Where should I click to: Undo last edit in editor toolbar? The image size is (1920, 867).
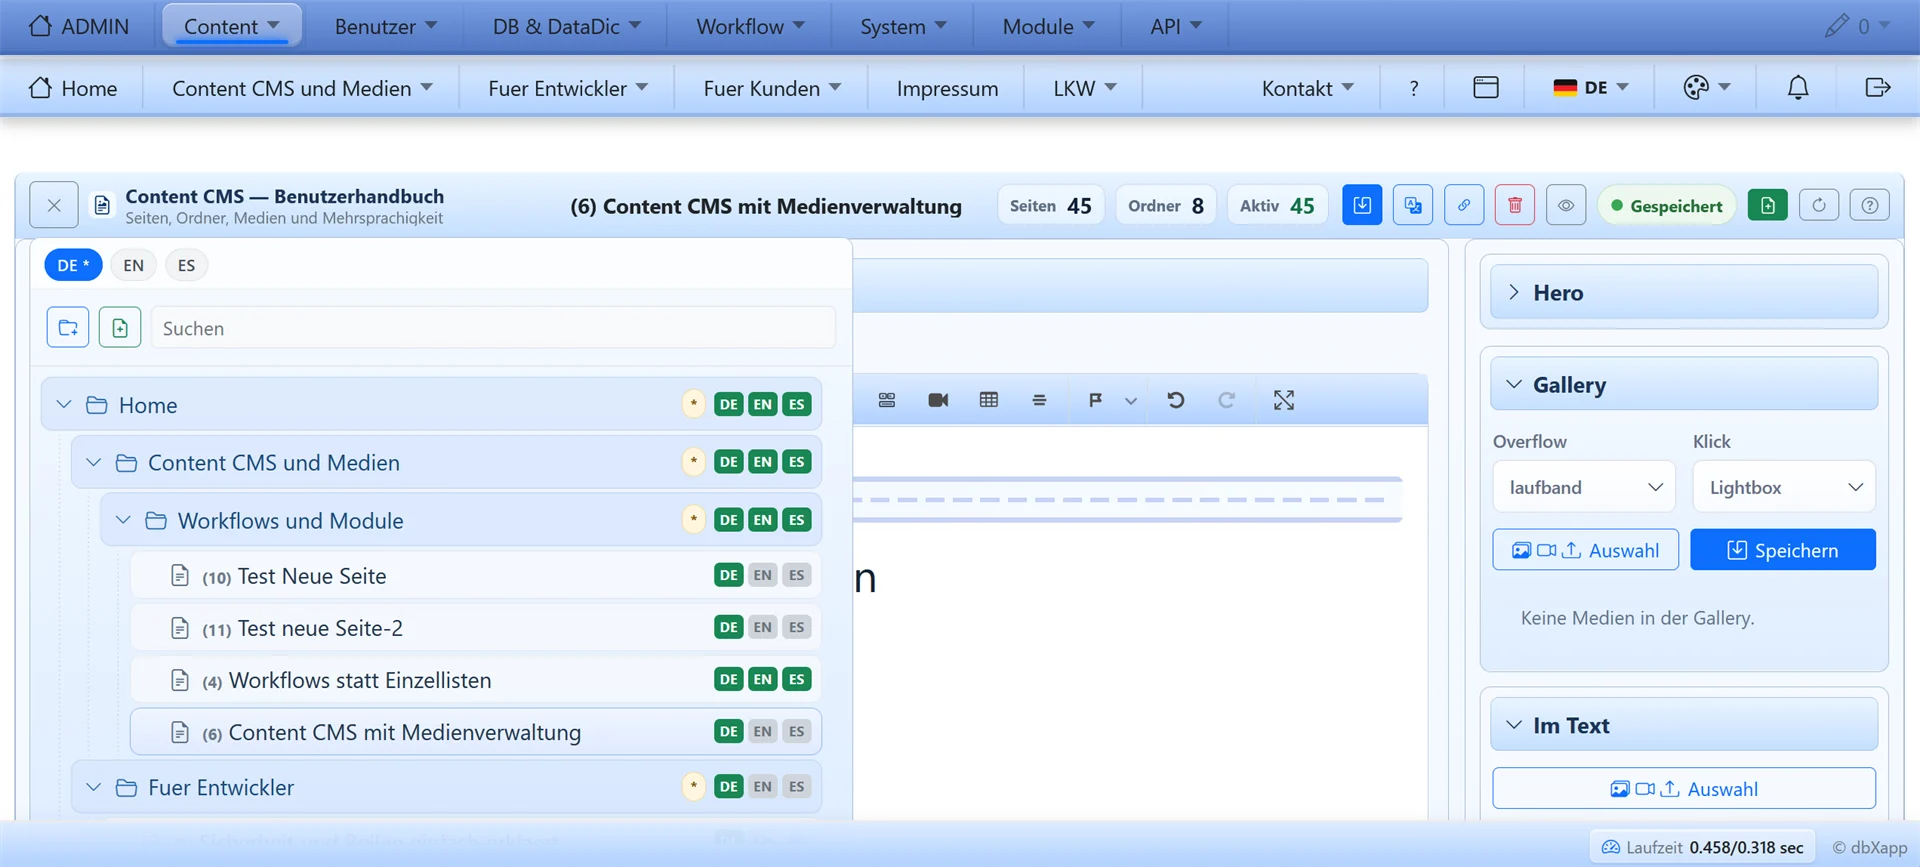click(x=1176, y=400)
